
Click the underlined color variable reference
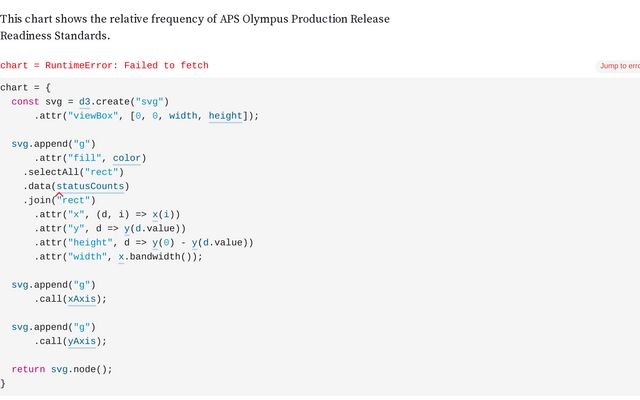127,158
